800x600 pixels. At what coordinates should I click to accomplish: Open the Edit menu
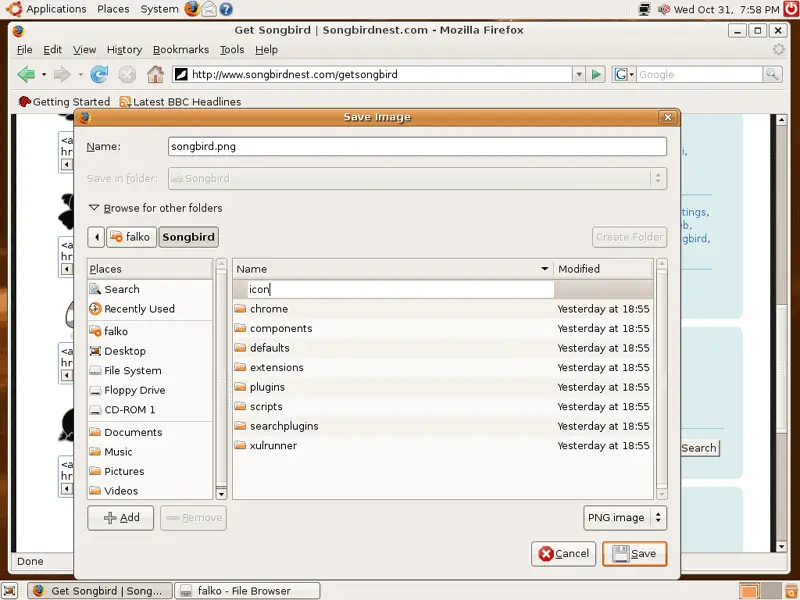[x=53, y=49]
